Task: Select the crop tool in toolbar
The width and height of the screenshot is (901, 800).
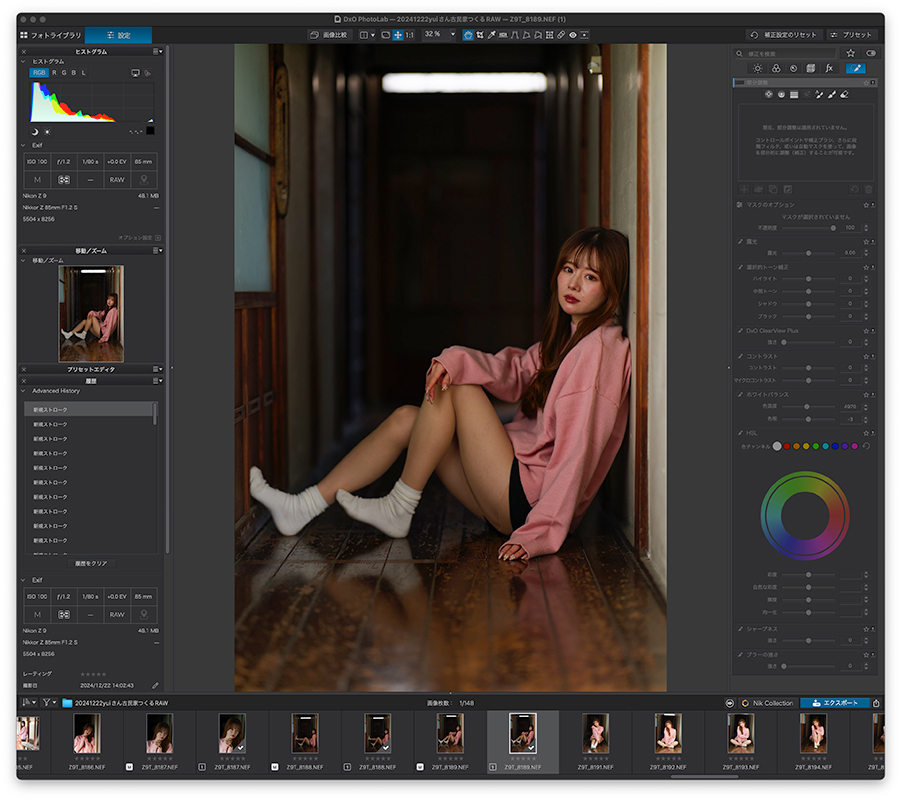Action: (x=480, y=35)
